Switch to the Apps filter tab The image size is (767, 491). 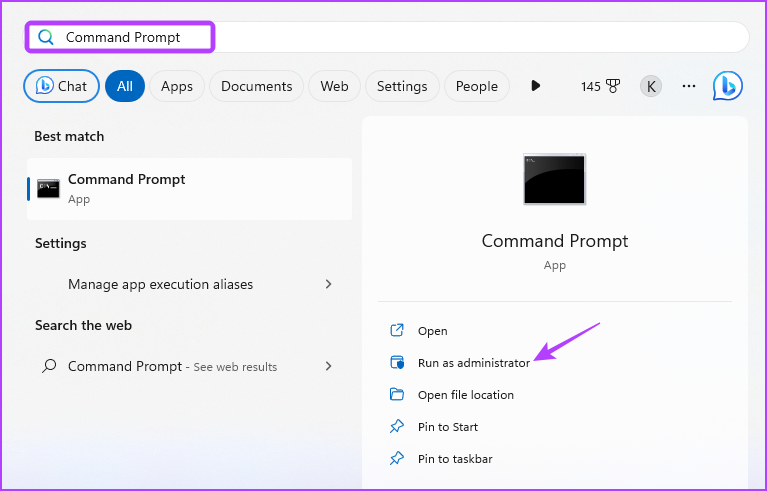pos(177,86)
